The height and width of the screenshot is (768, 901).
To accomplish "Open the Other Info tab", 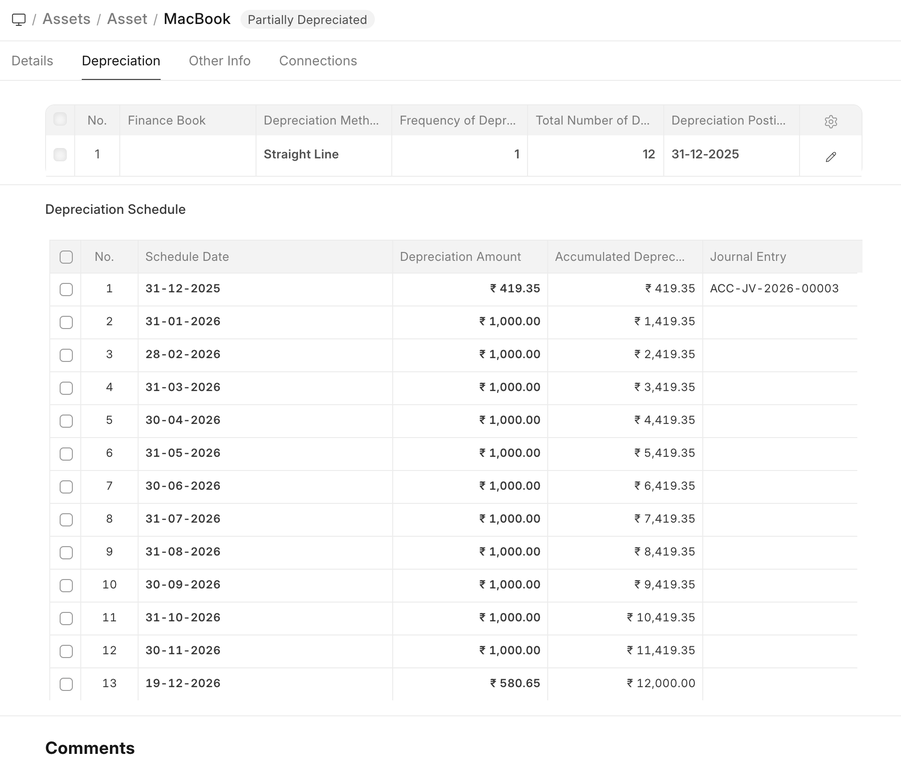I will point(220,61).
